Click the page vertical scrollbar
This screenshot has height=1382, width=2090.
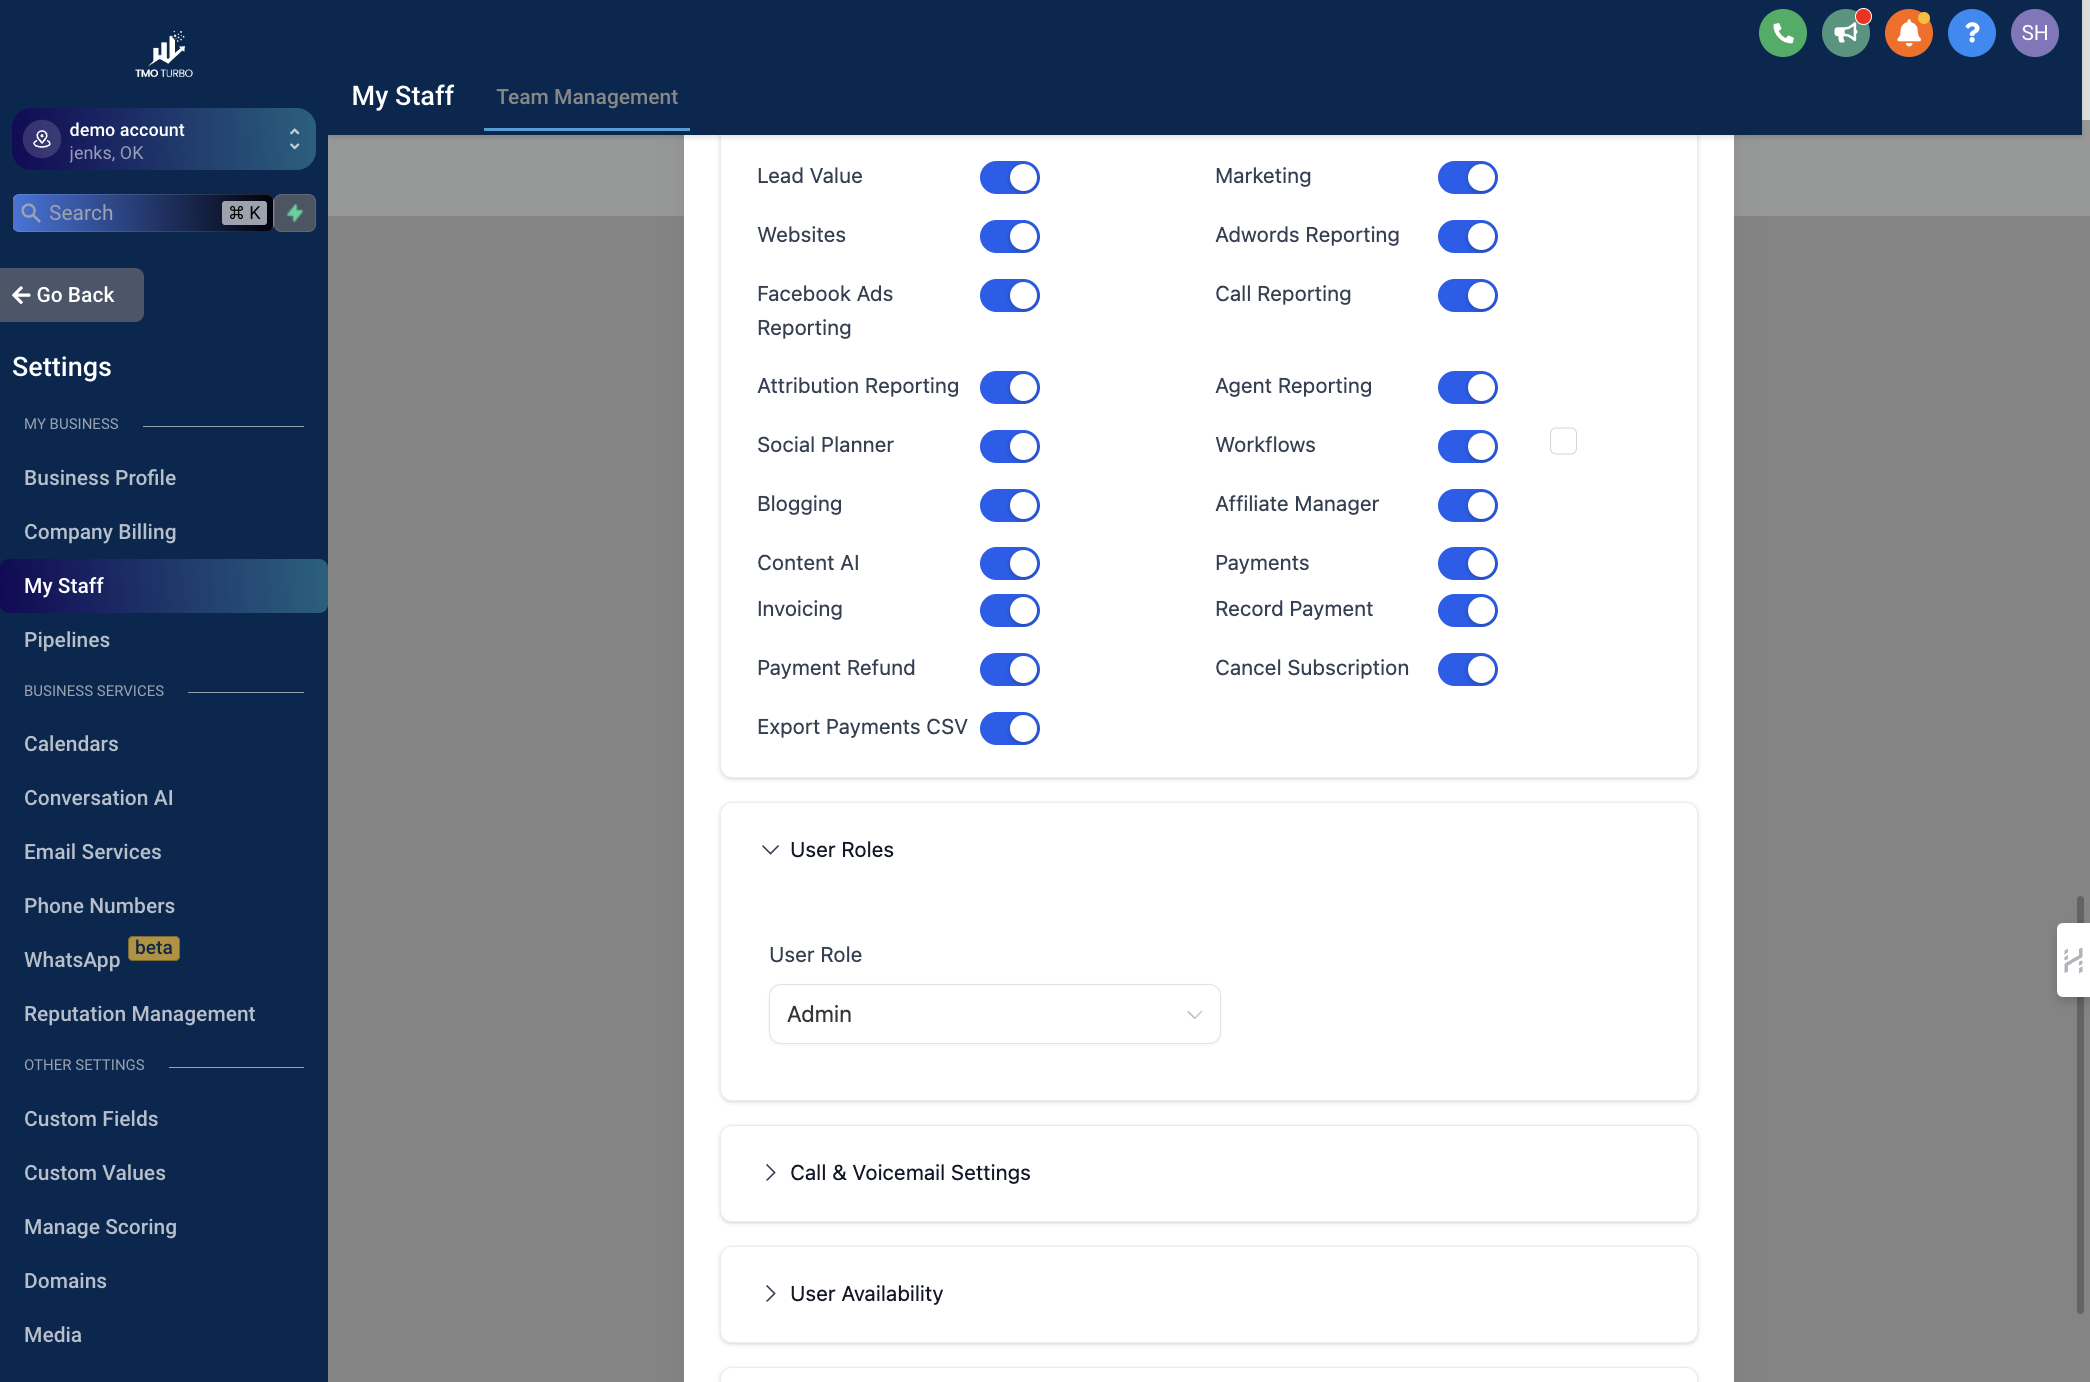point(2081,1105)
